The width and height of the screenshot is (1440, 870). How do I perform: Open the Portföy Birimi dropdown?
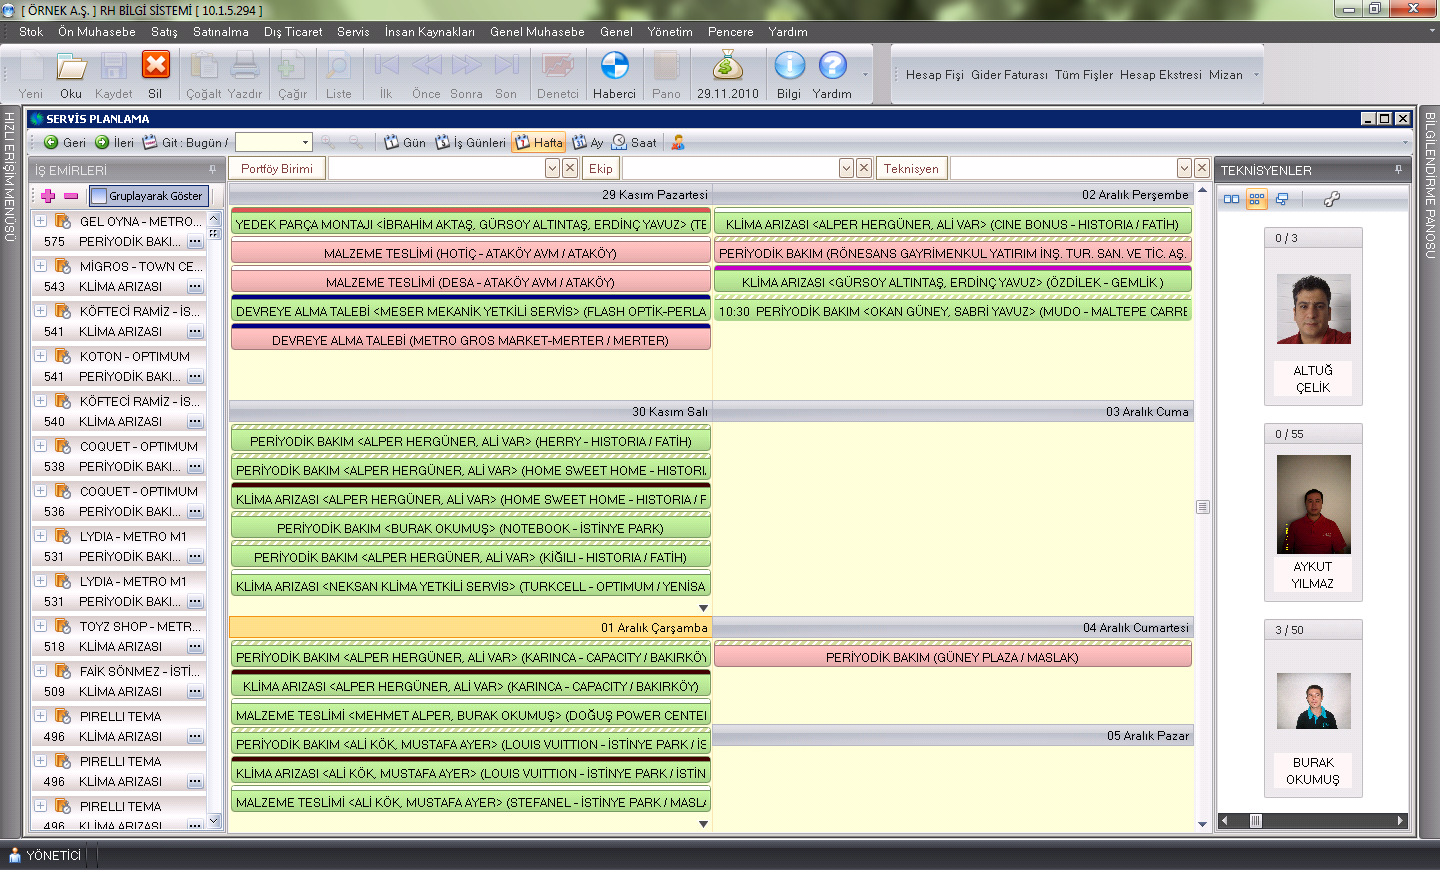(x=552, y=169)
